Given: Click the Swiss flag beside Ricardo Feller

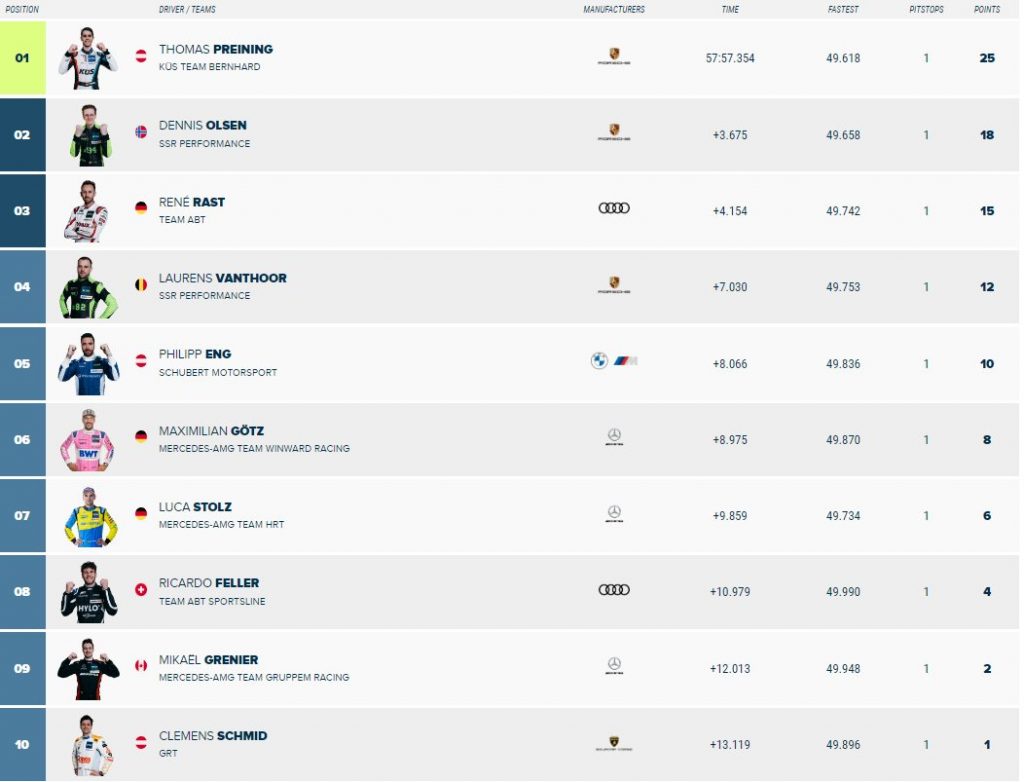Looking at the screenshot, I should point(141,589).
